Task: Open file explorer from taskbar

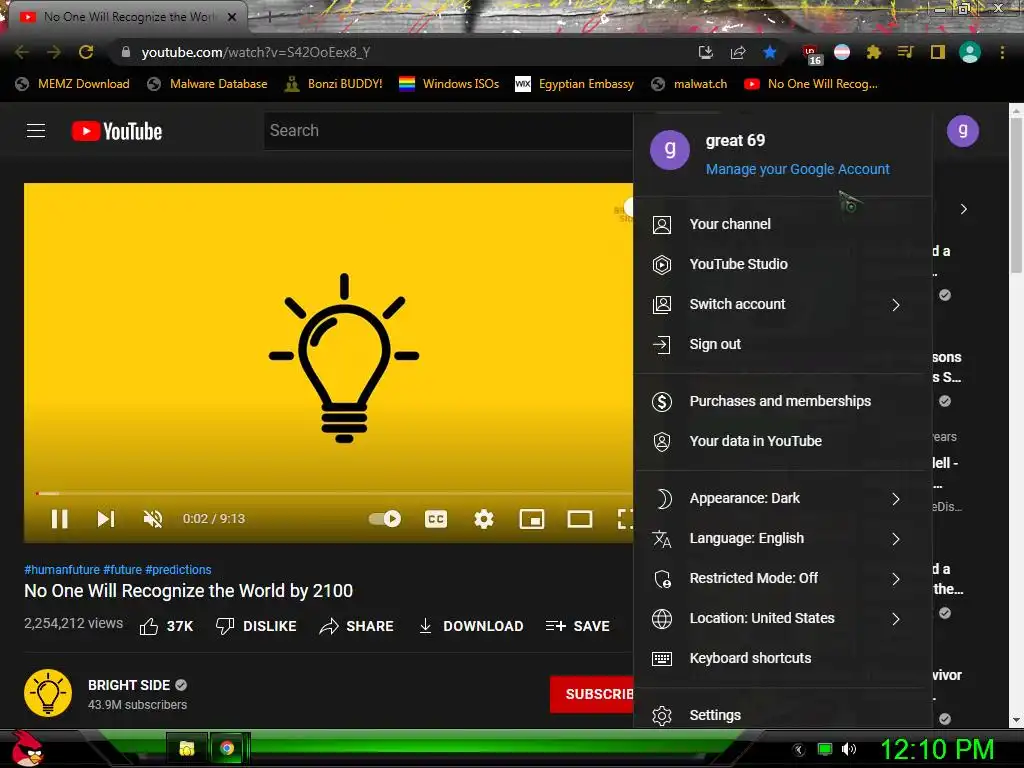Action: 187,748
